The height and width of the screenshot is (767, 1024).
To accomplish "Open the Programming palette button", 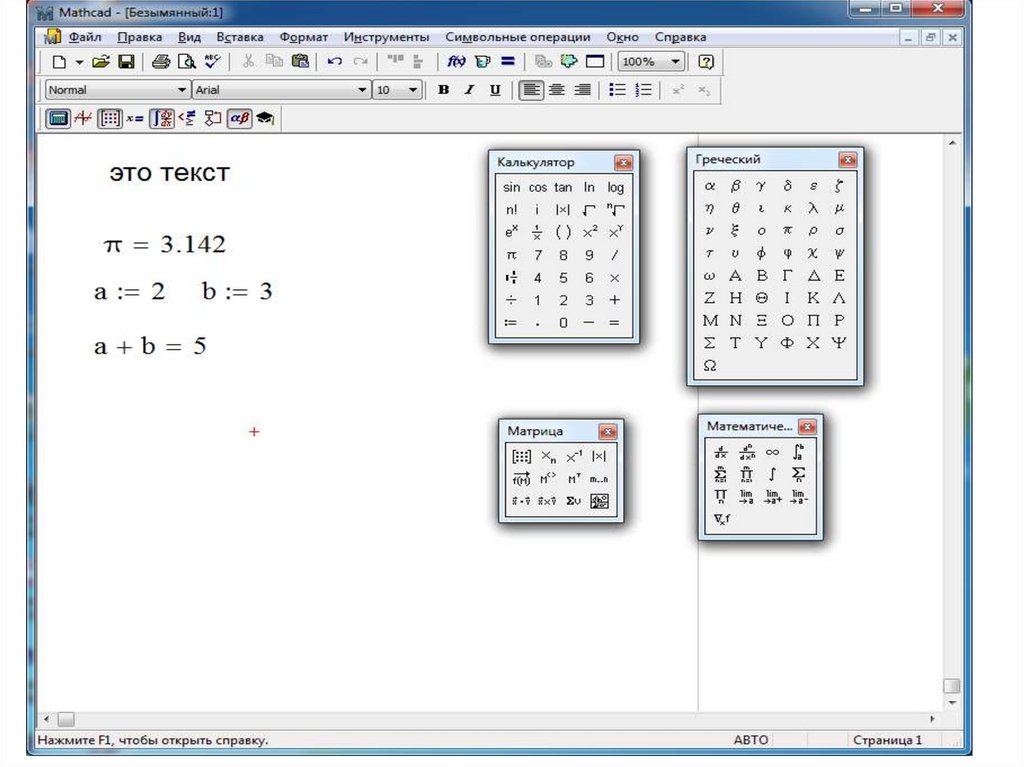I will 213,118.
